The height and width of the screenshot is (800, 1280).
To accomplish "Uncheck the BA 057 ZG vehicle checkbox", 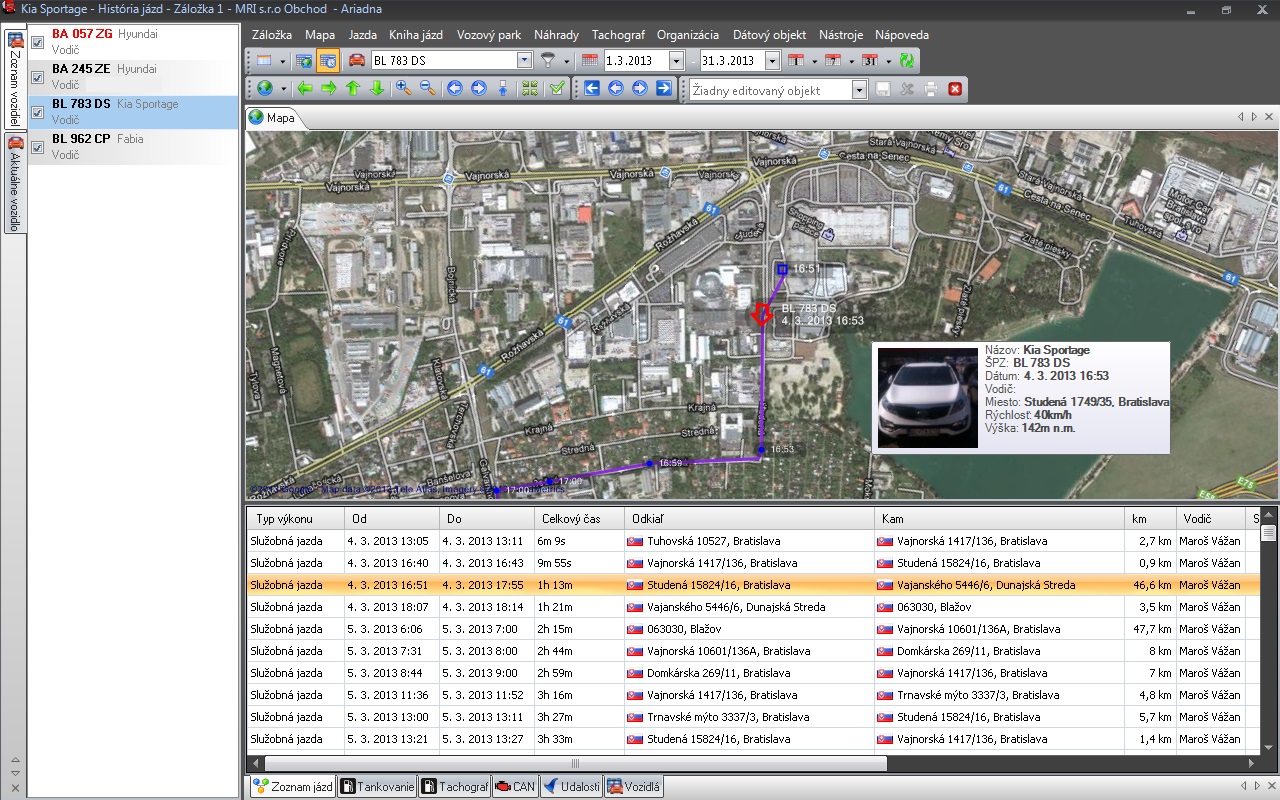I will point(37,42).
